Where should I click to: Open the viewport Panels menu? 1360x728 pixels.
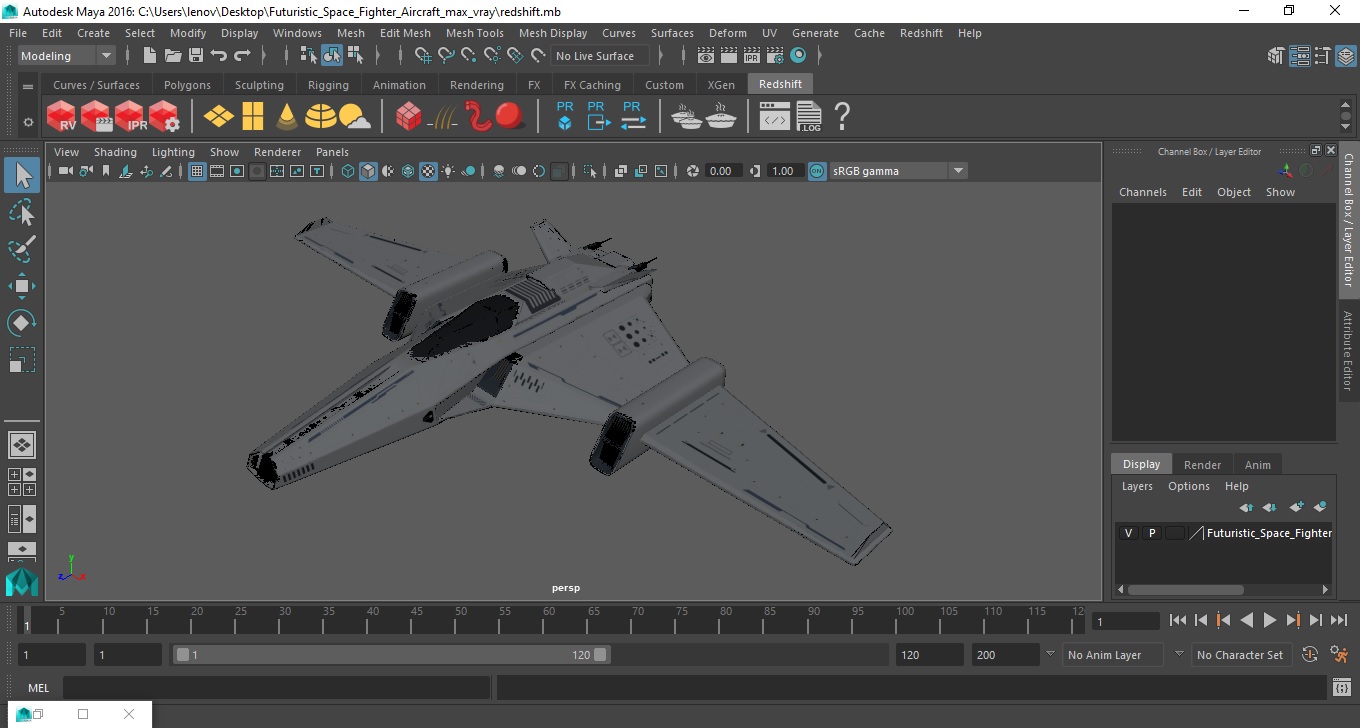[332, 152]
